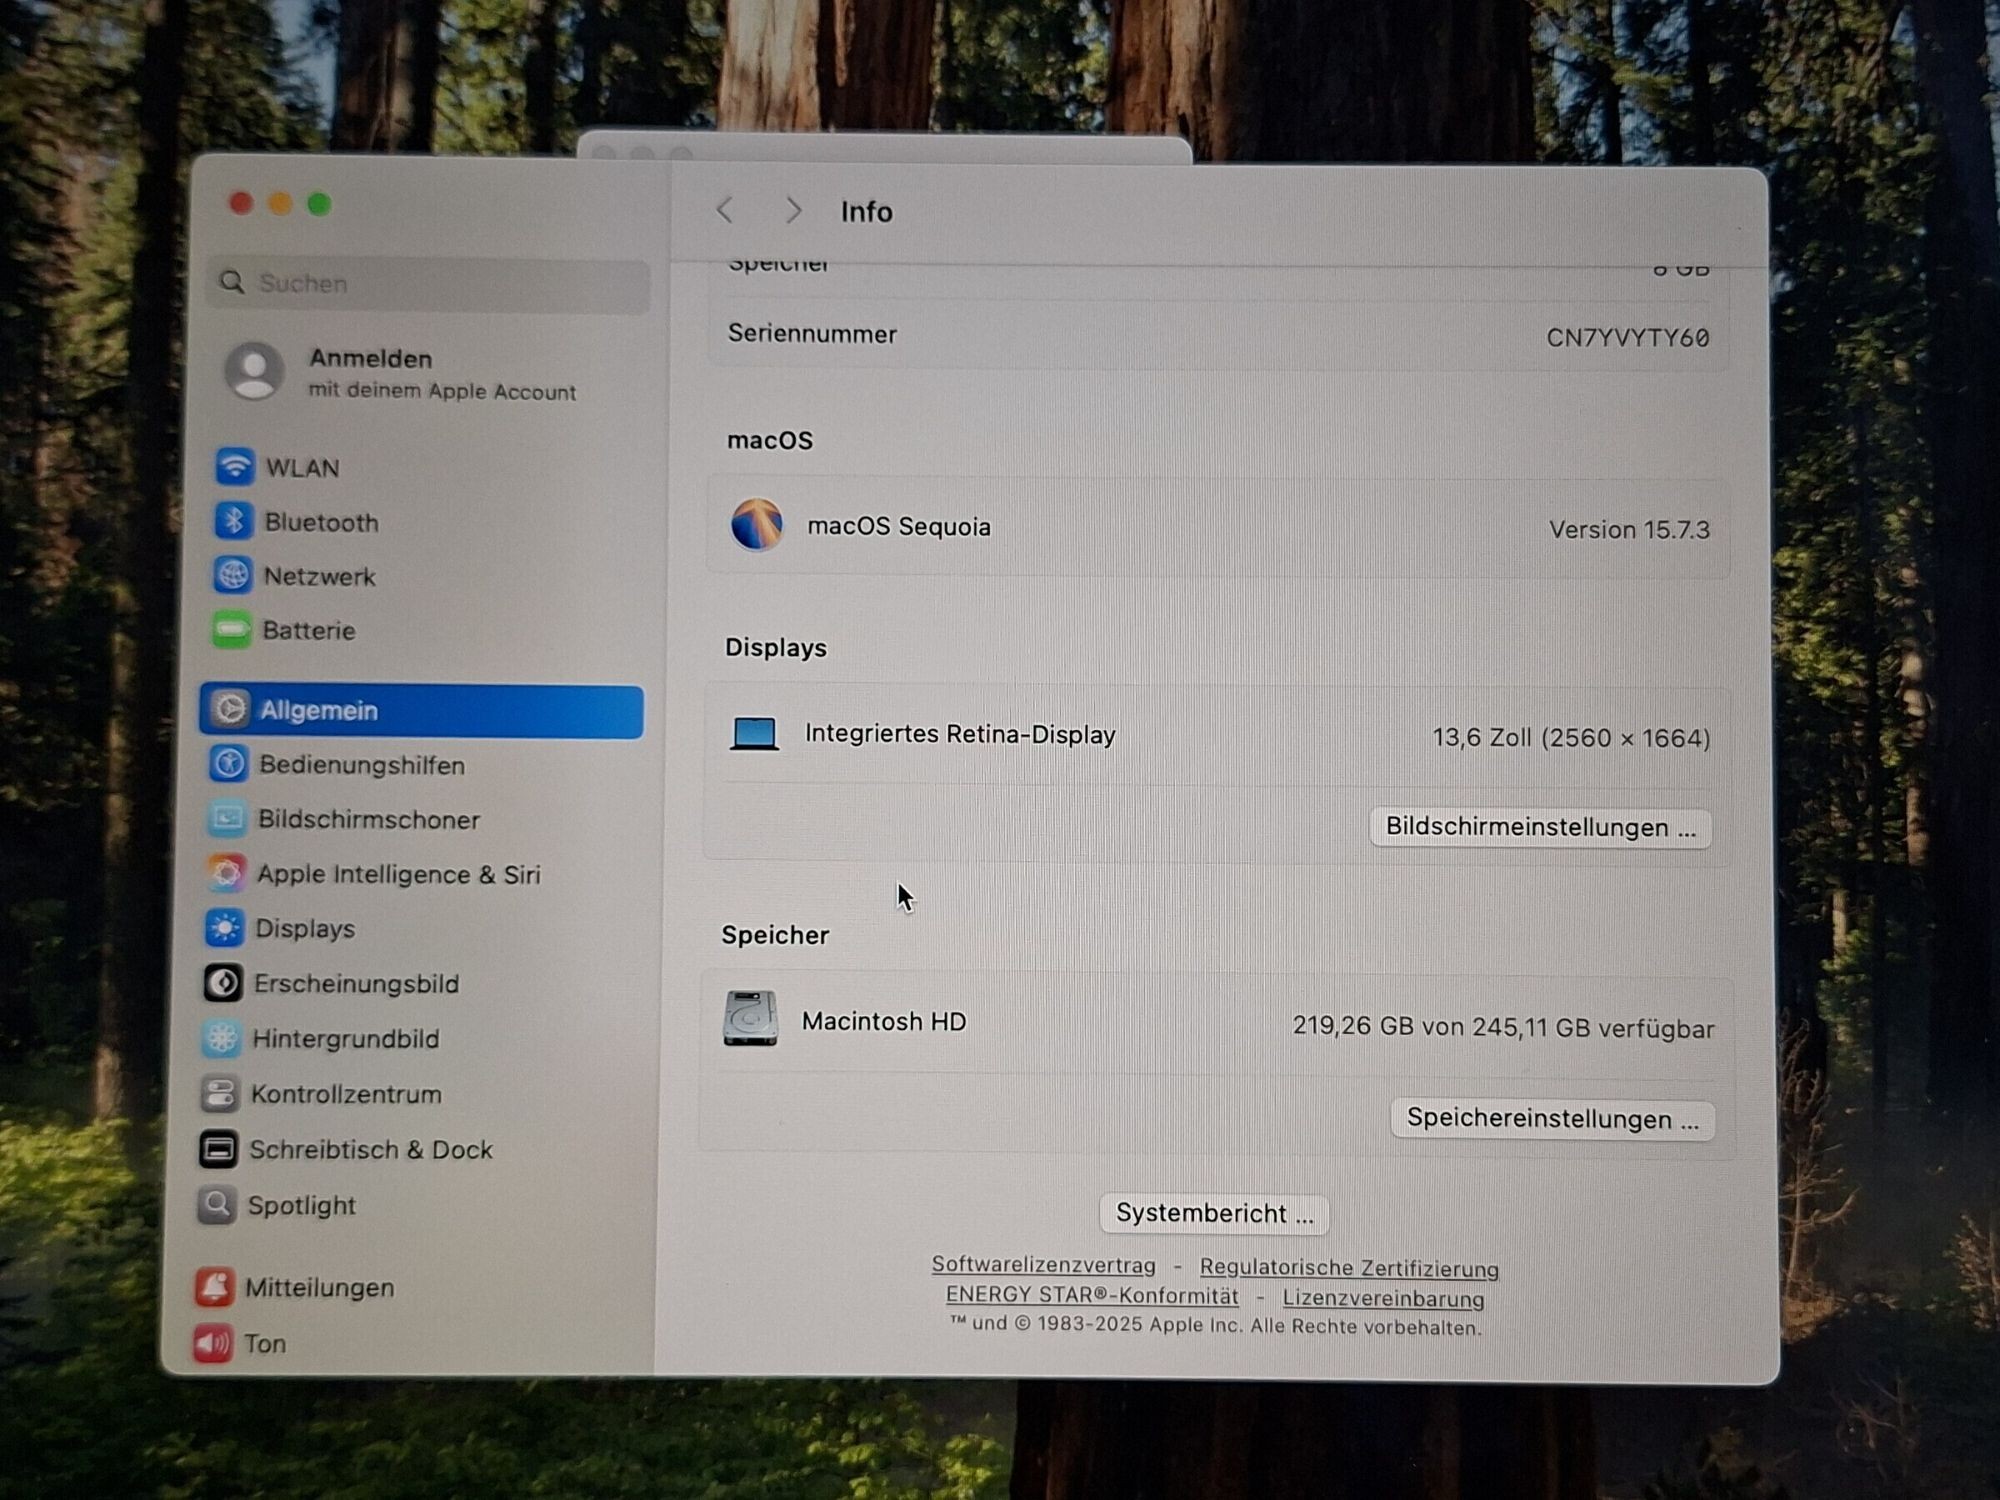Open Speichereinstellungen button
The width and height of the screenshot is (2000, 1500).
click(1551, 1119)
